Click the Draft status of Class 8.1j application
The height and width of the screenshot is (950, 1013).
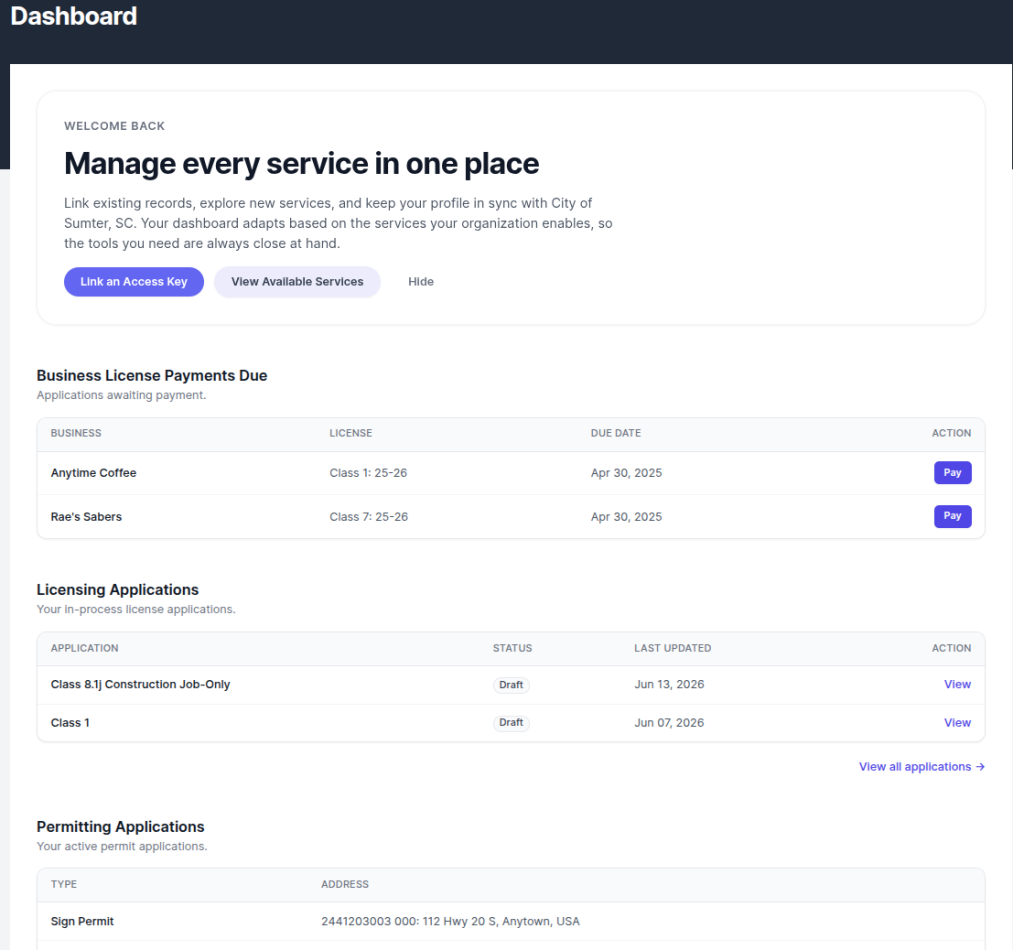coord(511,685)
